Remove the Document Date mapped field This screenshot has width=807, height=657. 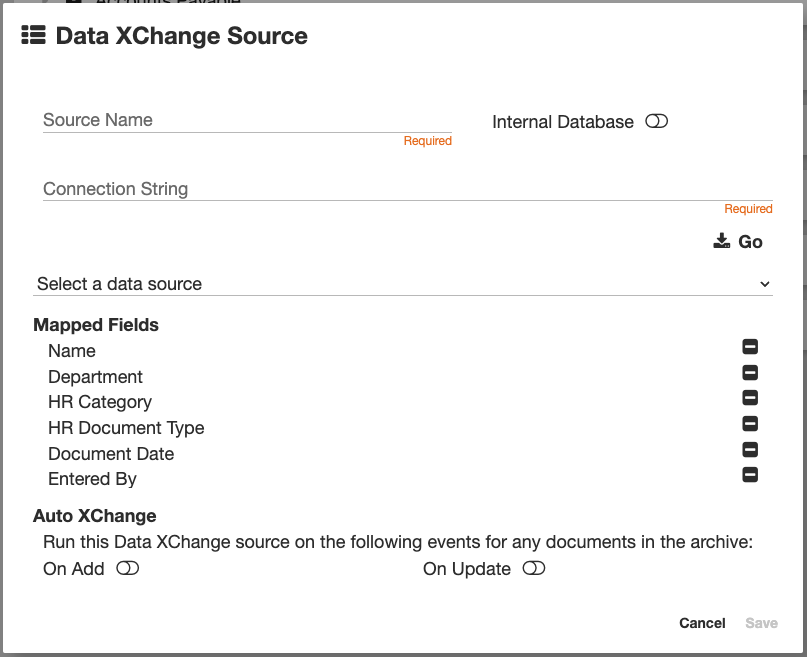point(750,450)
